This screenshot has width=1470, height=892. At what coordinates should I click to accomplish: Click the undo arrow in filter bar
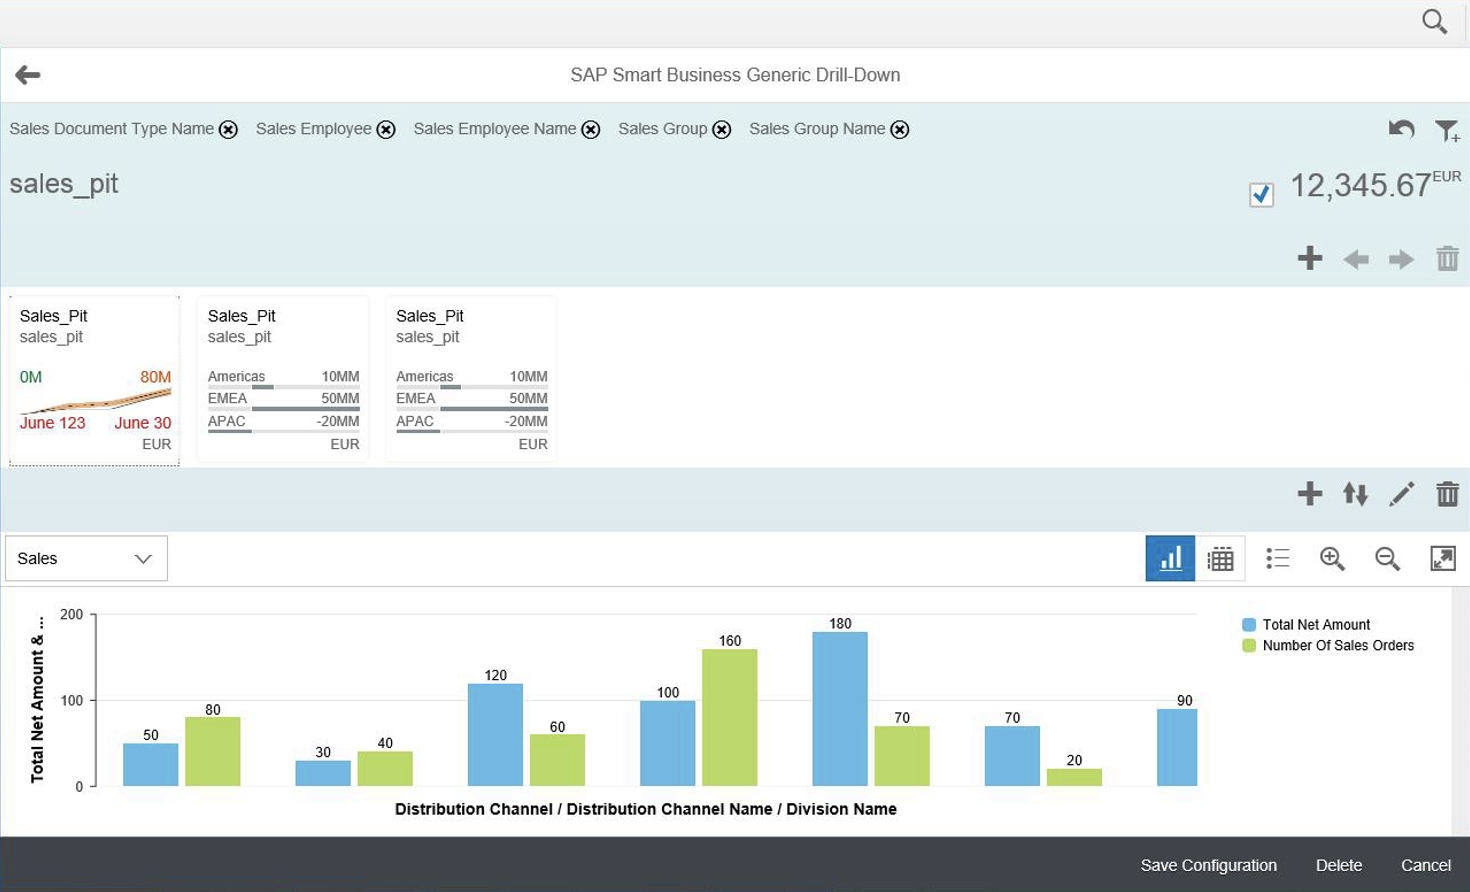(x=1401, y=129)
